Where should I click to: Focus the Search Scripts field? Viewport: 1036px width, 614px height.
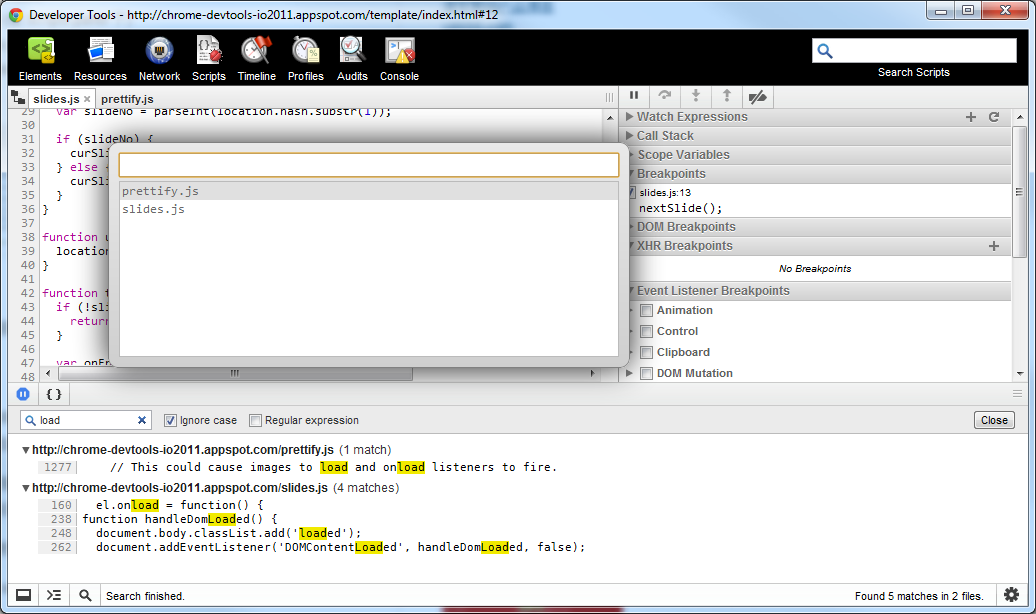coord(914,51)
